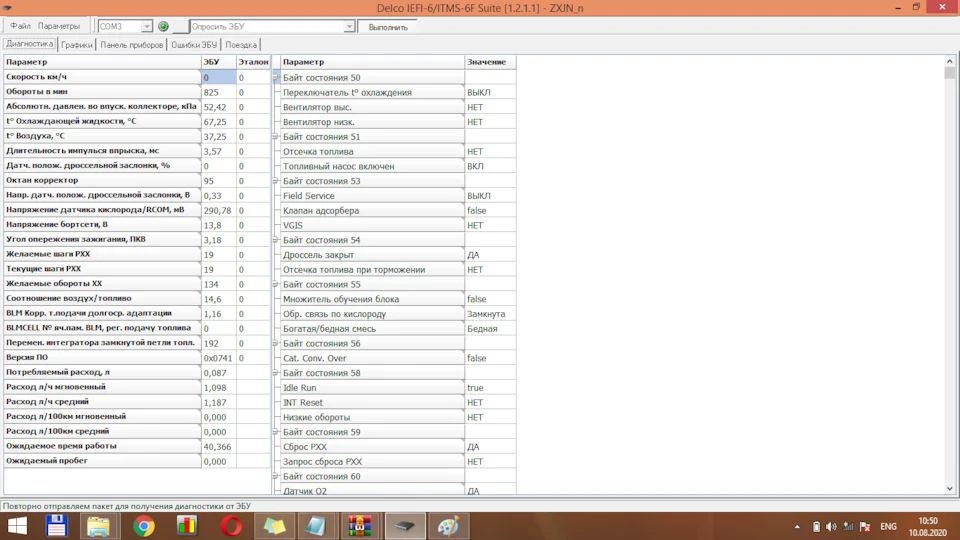
Task: Launch Google Chrome from taskbar
Action: coord(144,526)
